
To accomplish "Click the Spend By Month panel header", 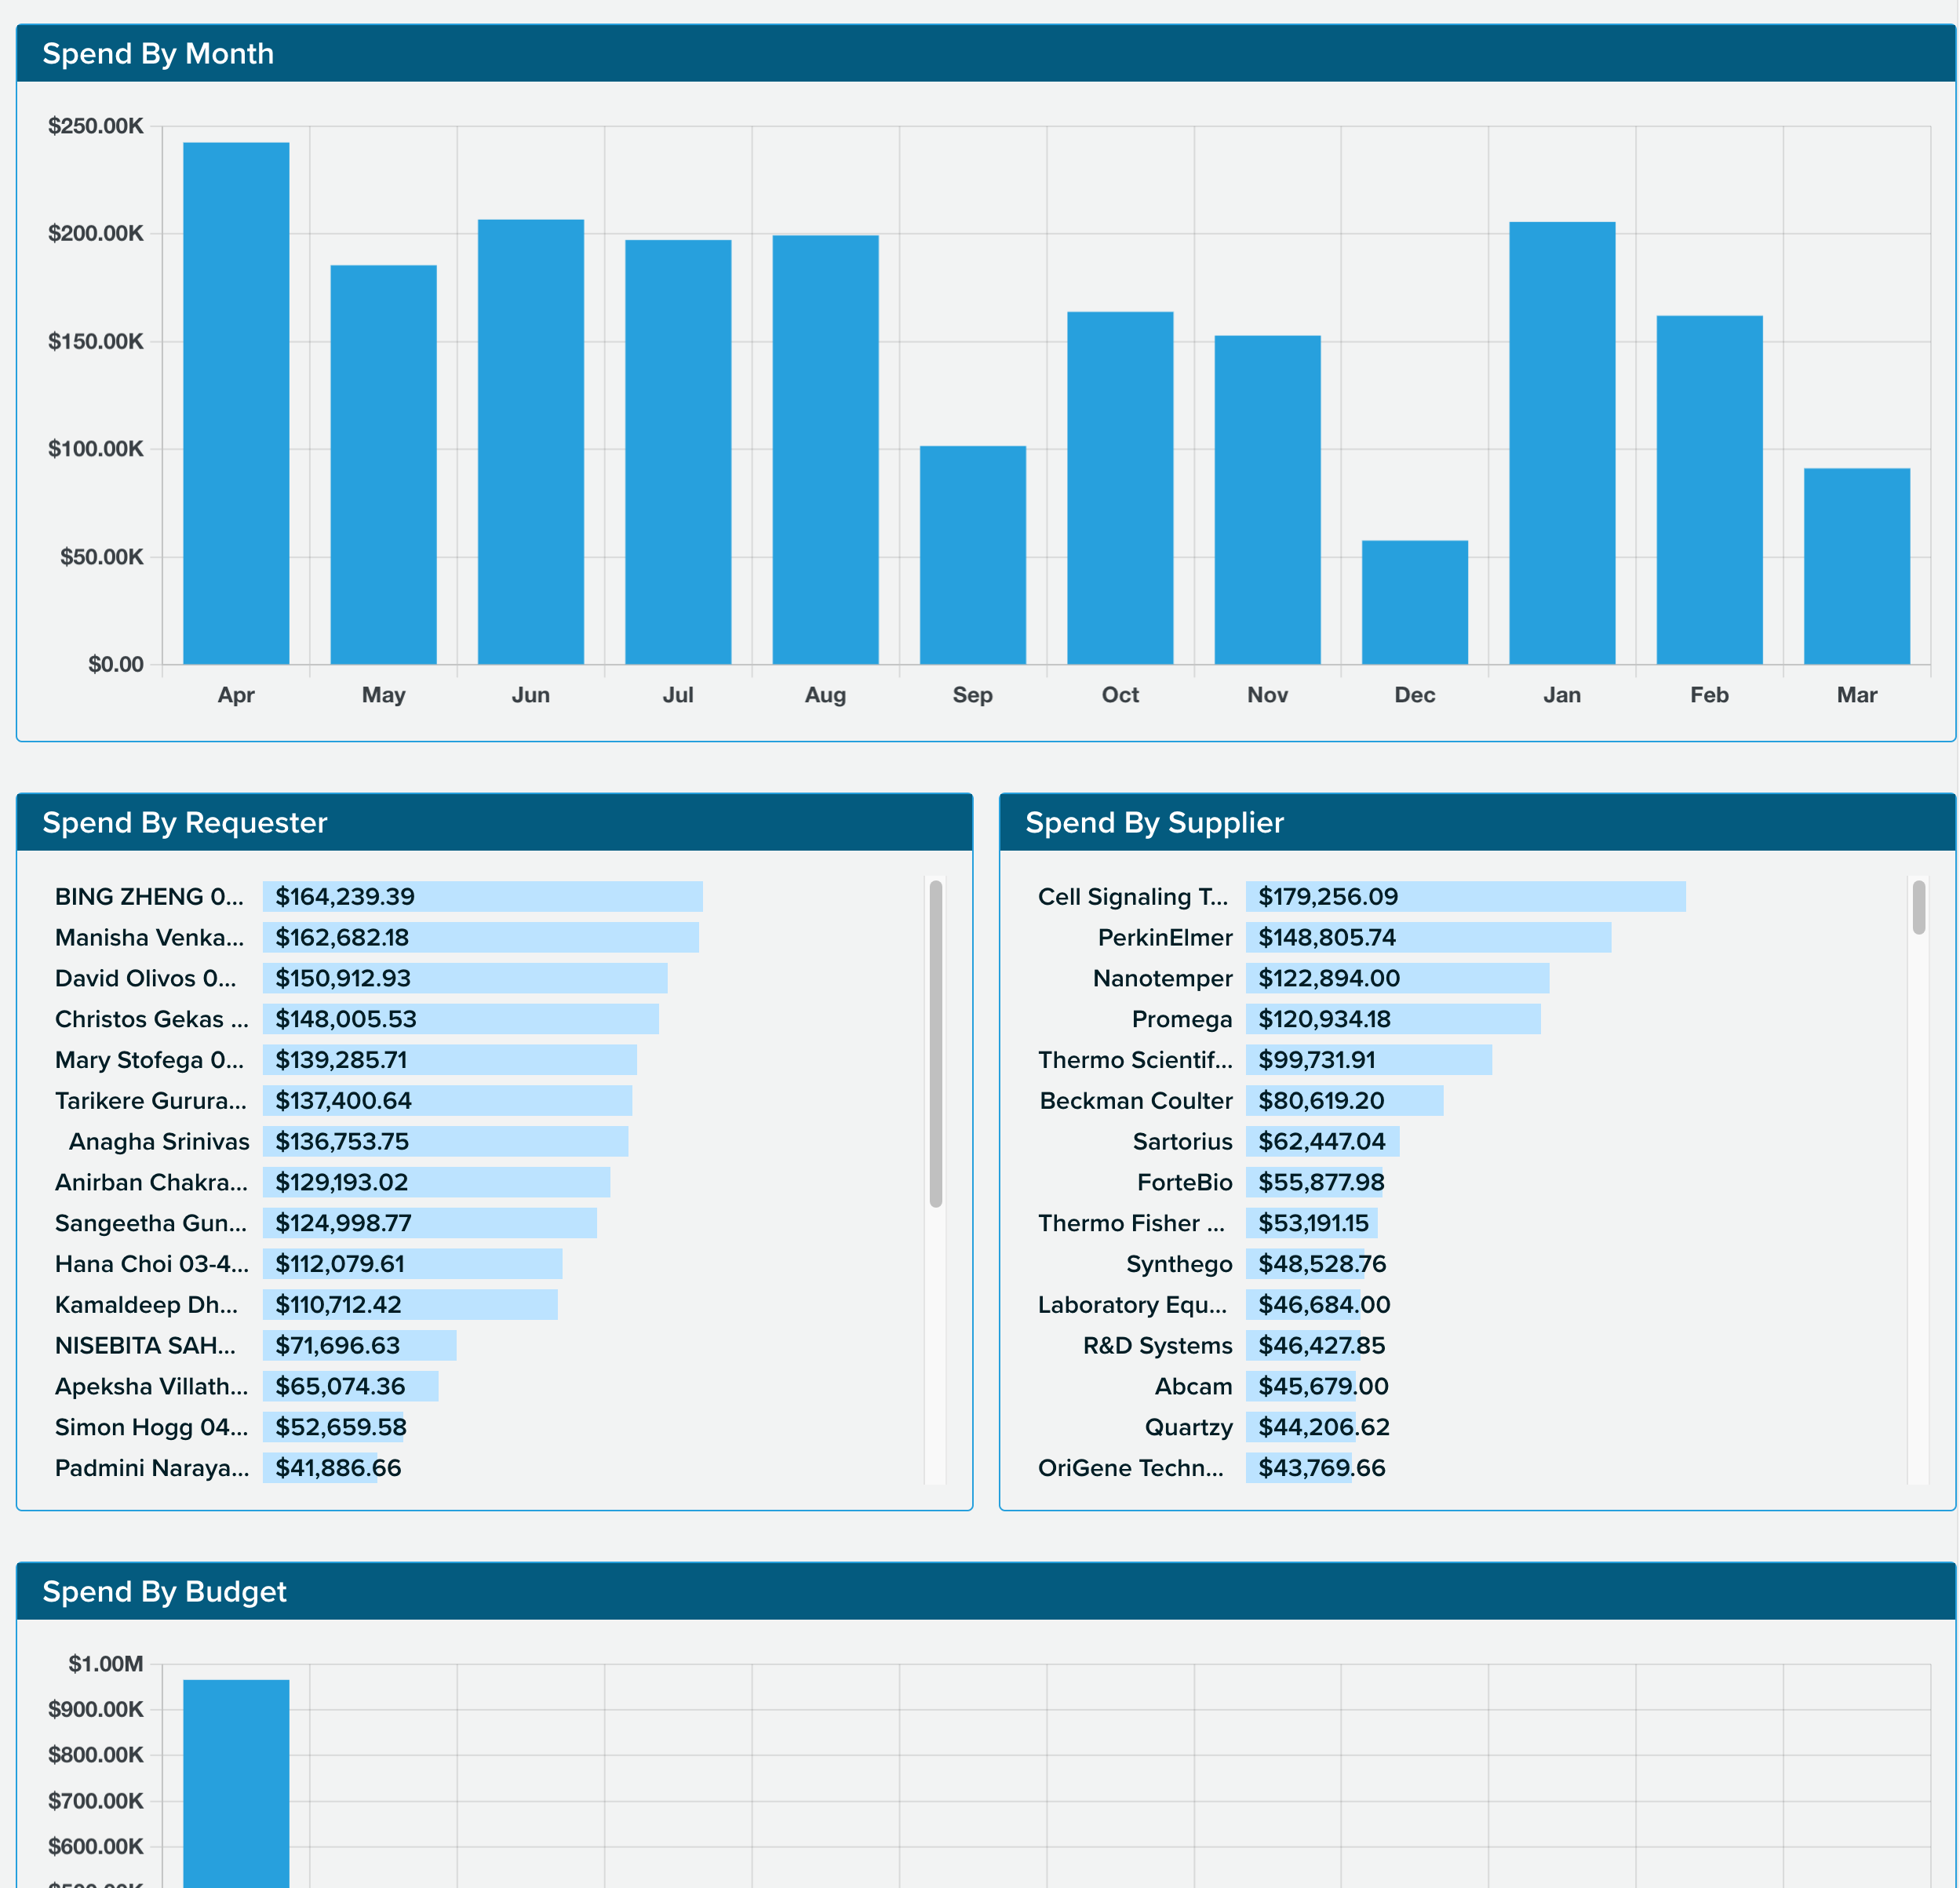I will [x=160, y=54].
